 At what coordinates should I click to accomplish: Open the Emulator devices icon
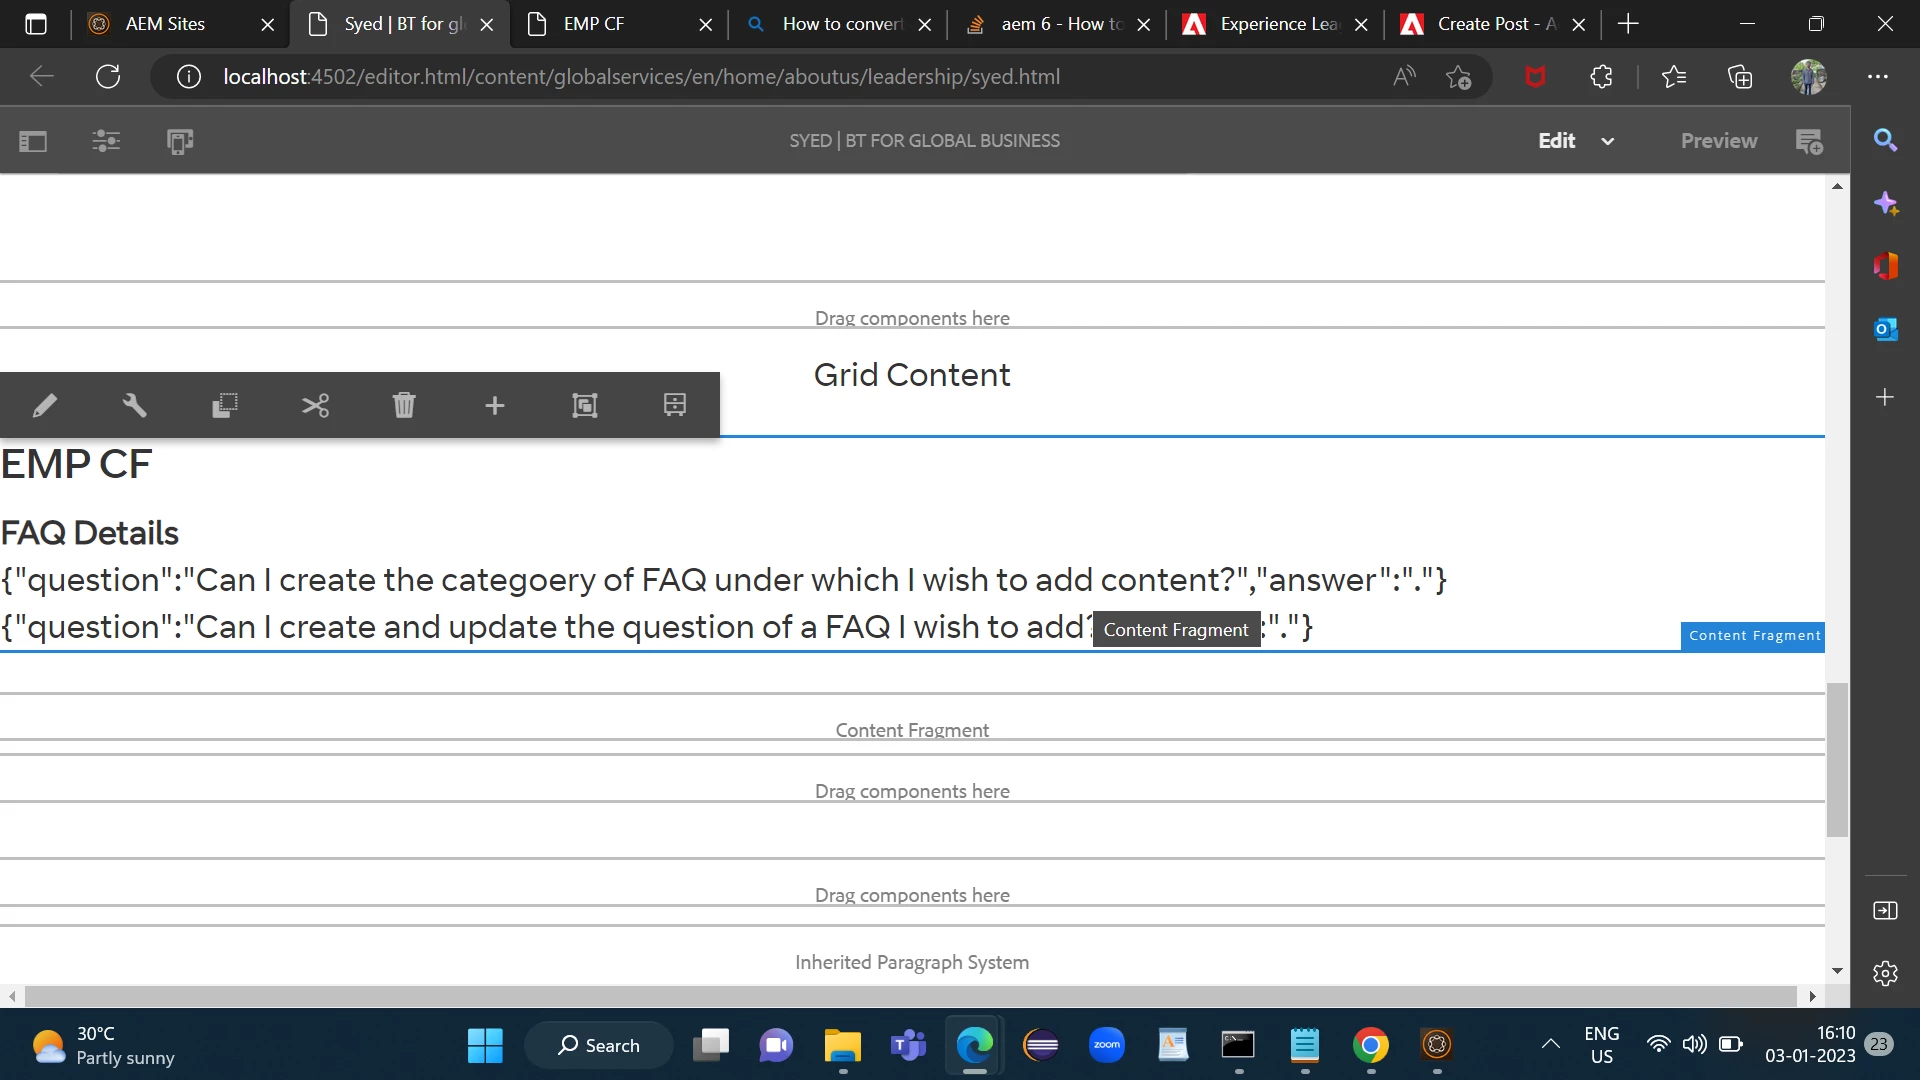pyautogui.click(x=180, y=141)
